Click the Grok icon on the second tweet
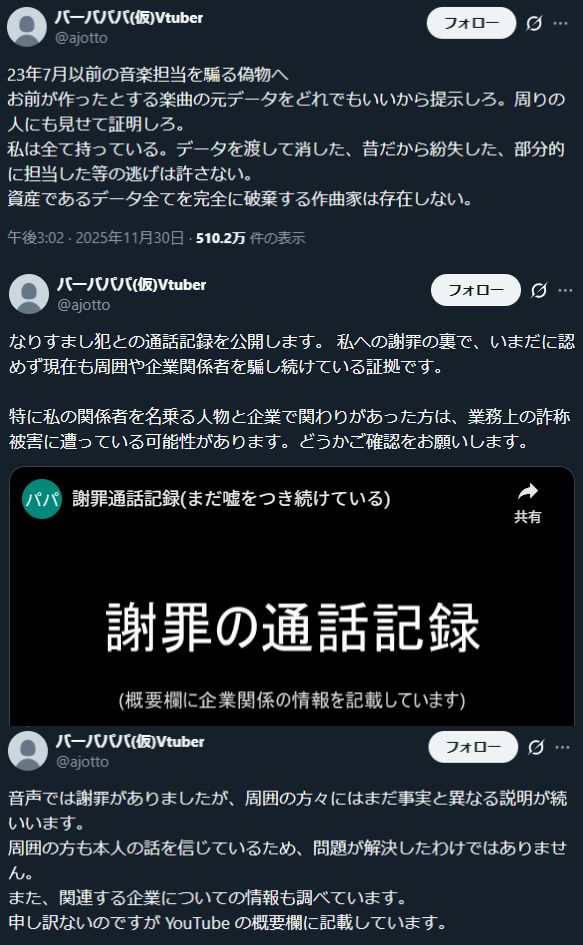The height and width of the screenshot is (945, 583). [538, 290]
